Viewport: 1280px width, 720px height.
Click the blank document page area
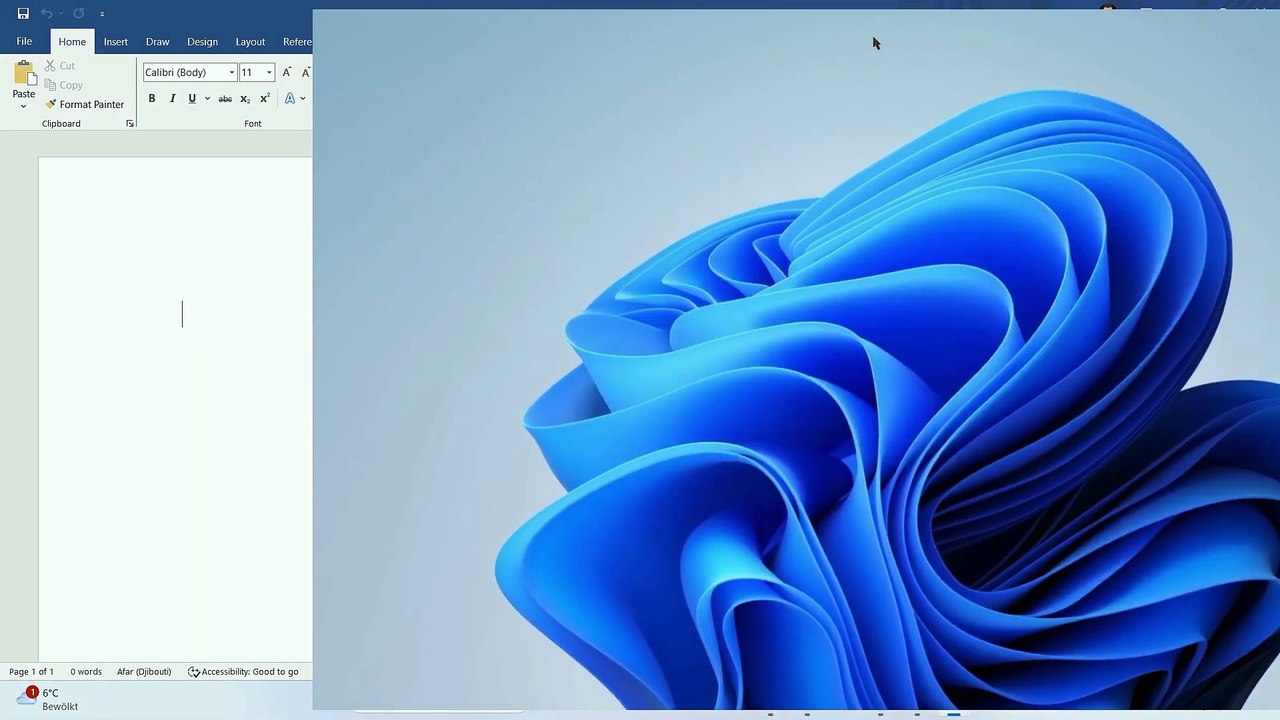click(x=175, y=409)
